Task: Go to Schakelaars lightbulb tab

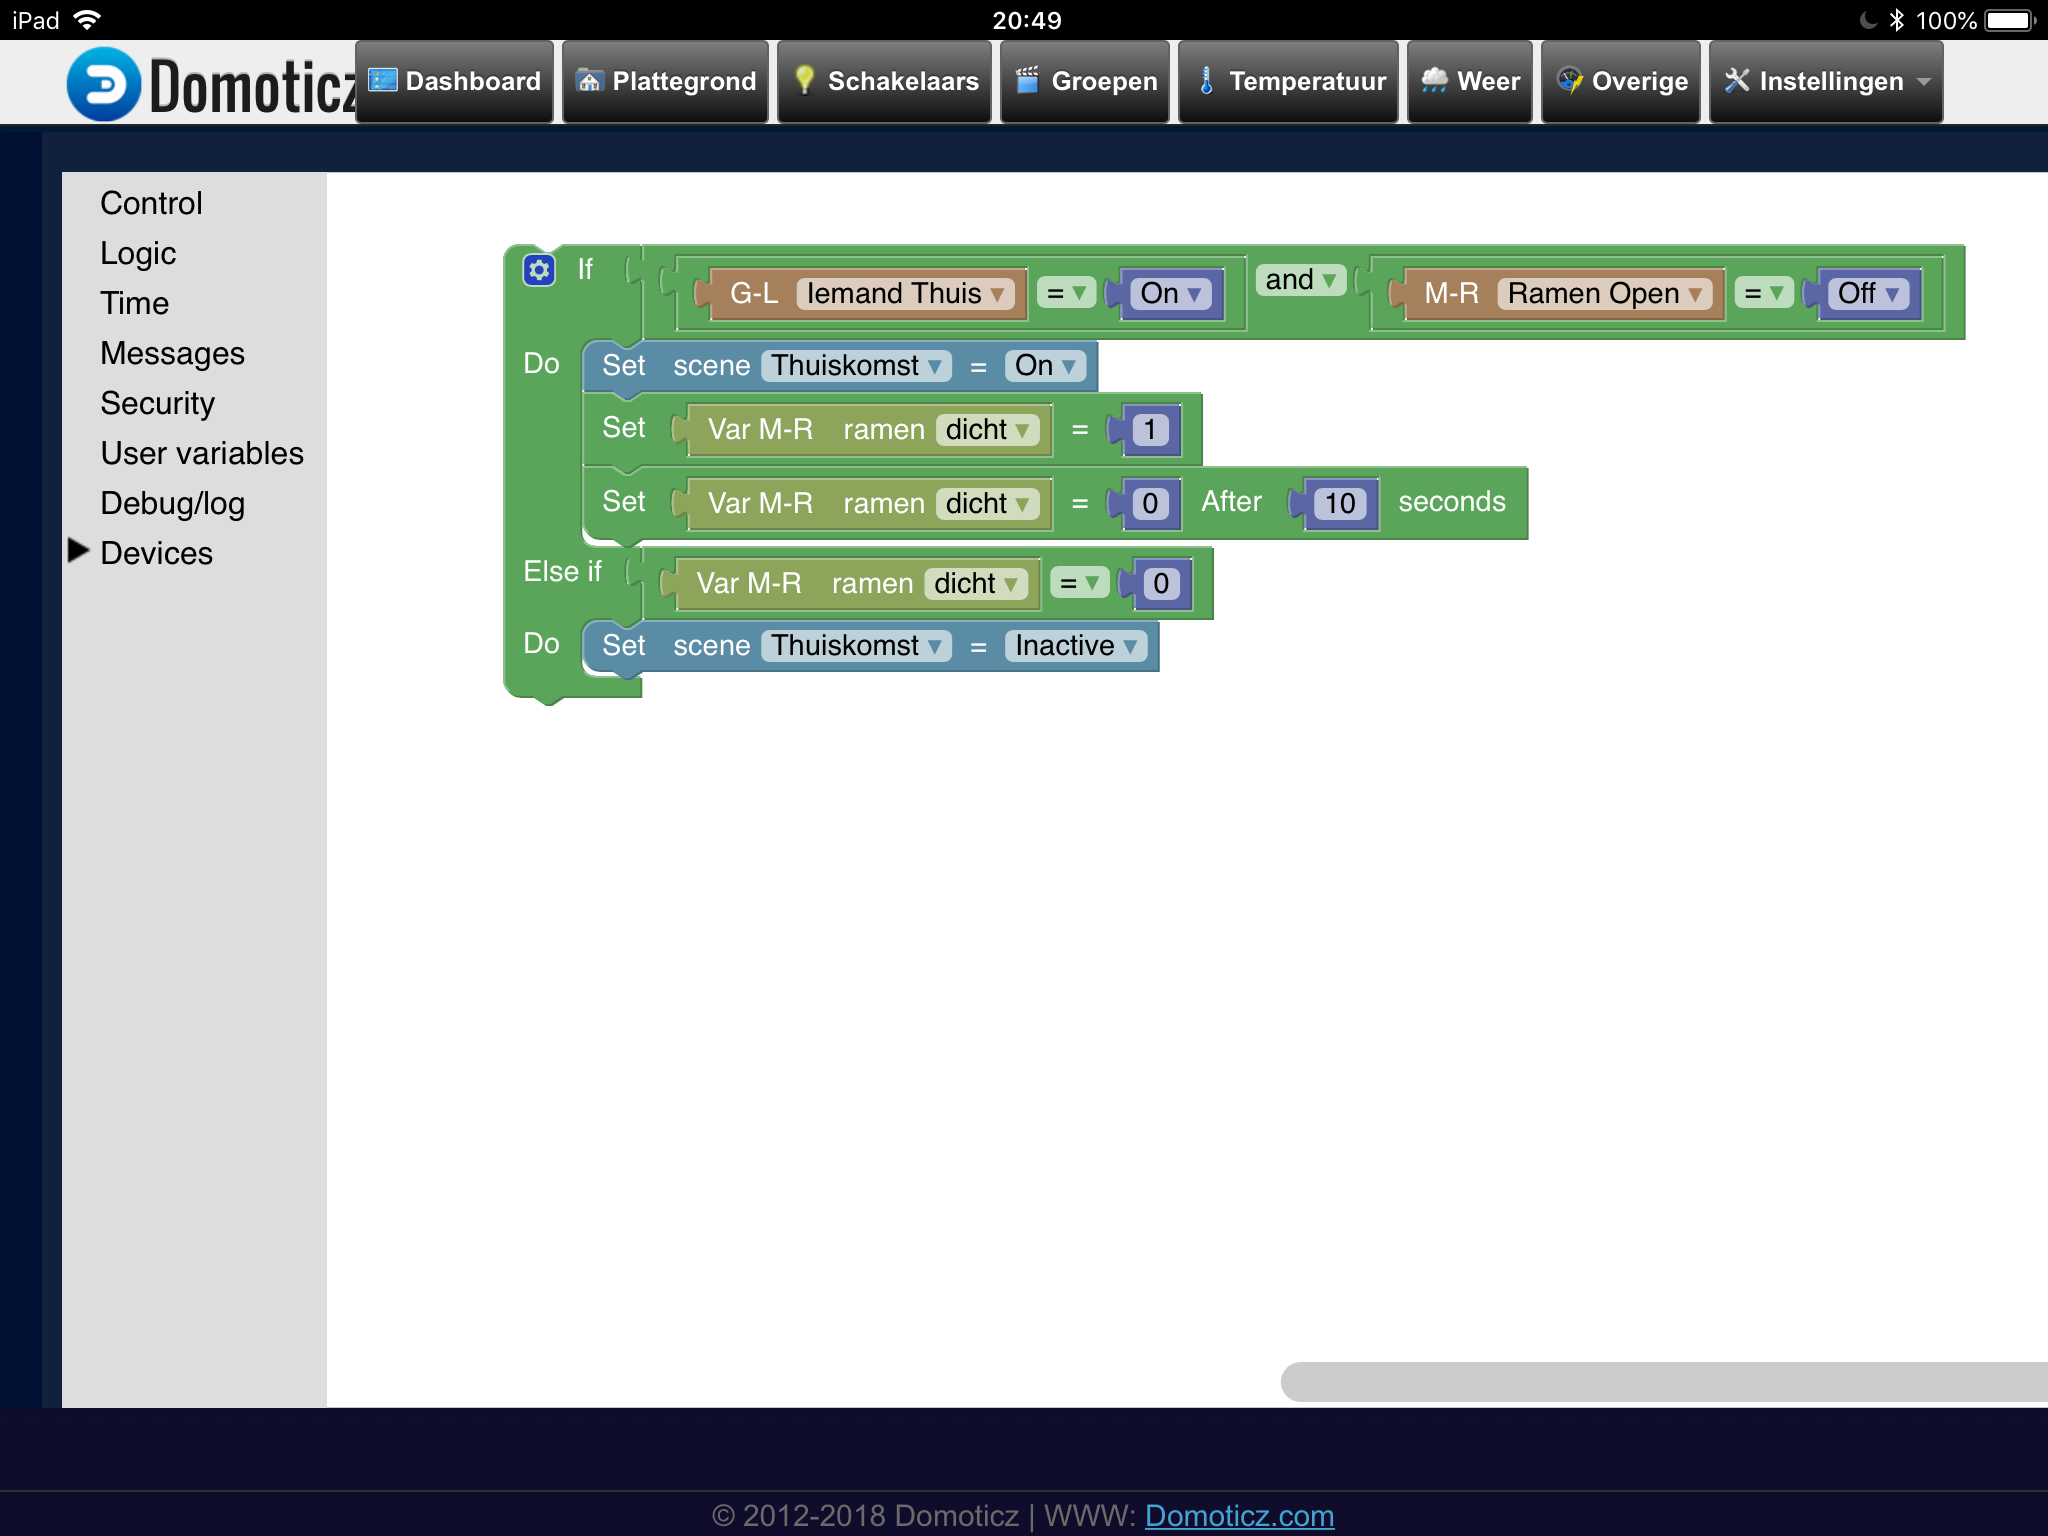Action: (x=885, y=82)
